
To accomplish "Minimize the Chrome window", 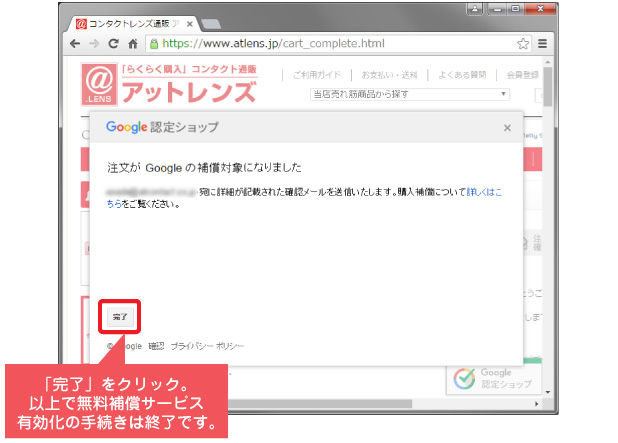I will (x=497, y=8).
